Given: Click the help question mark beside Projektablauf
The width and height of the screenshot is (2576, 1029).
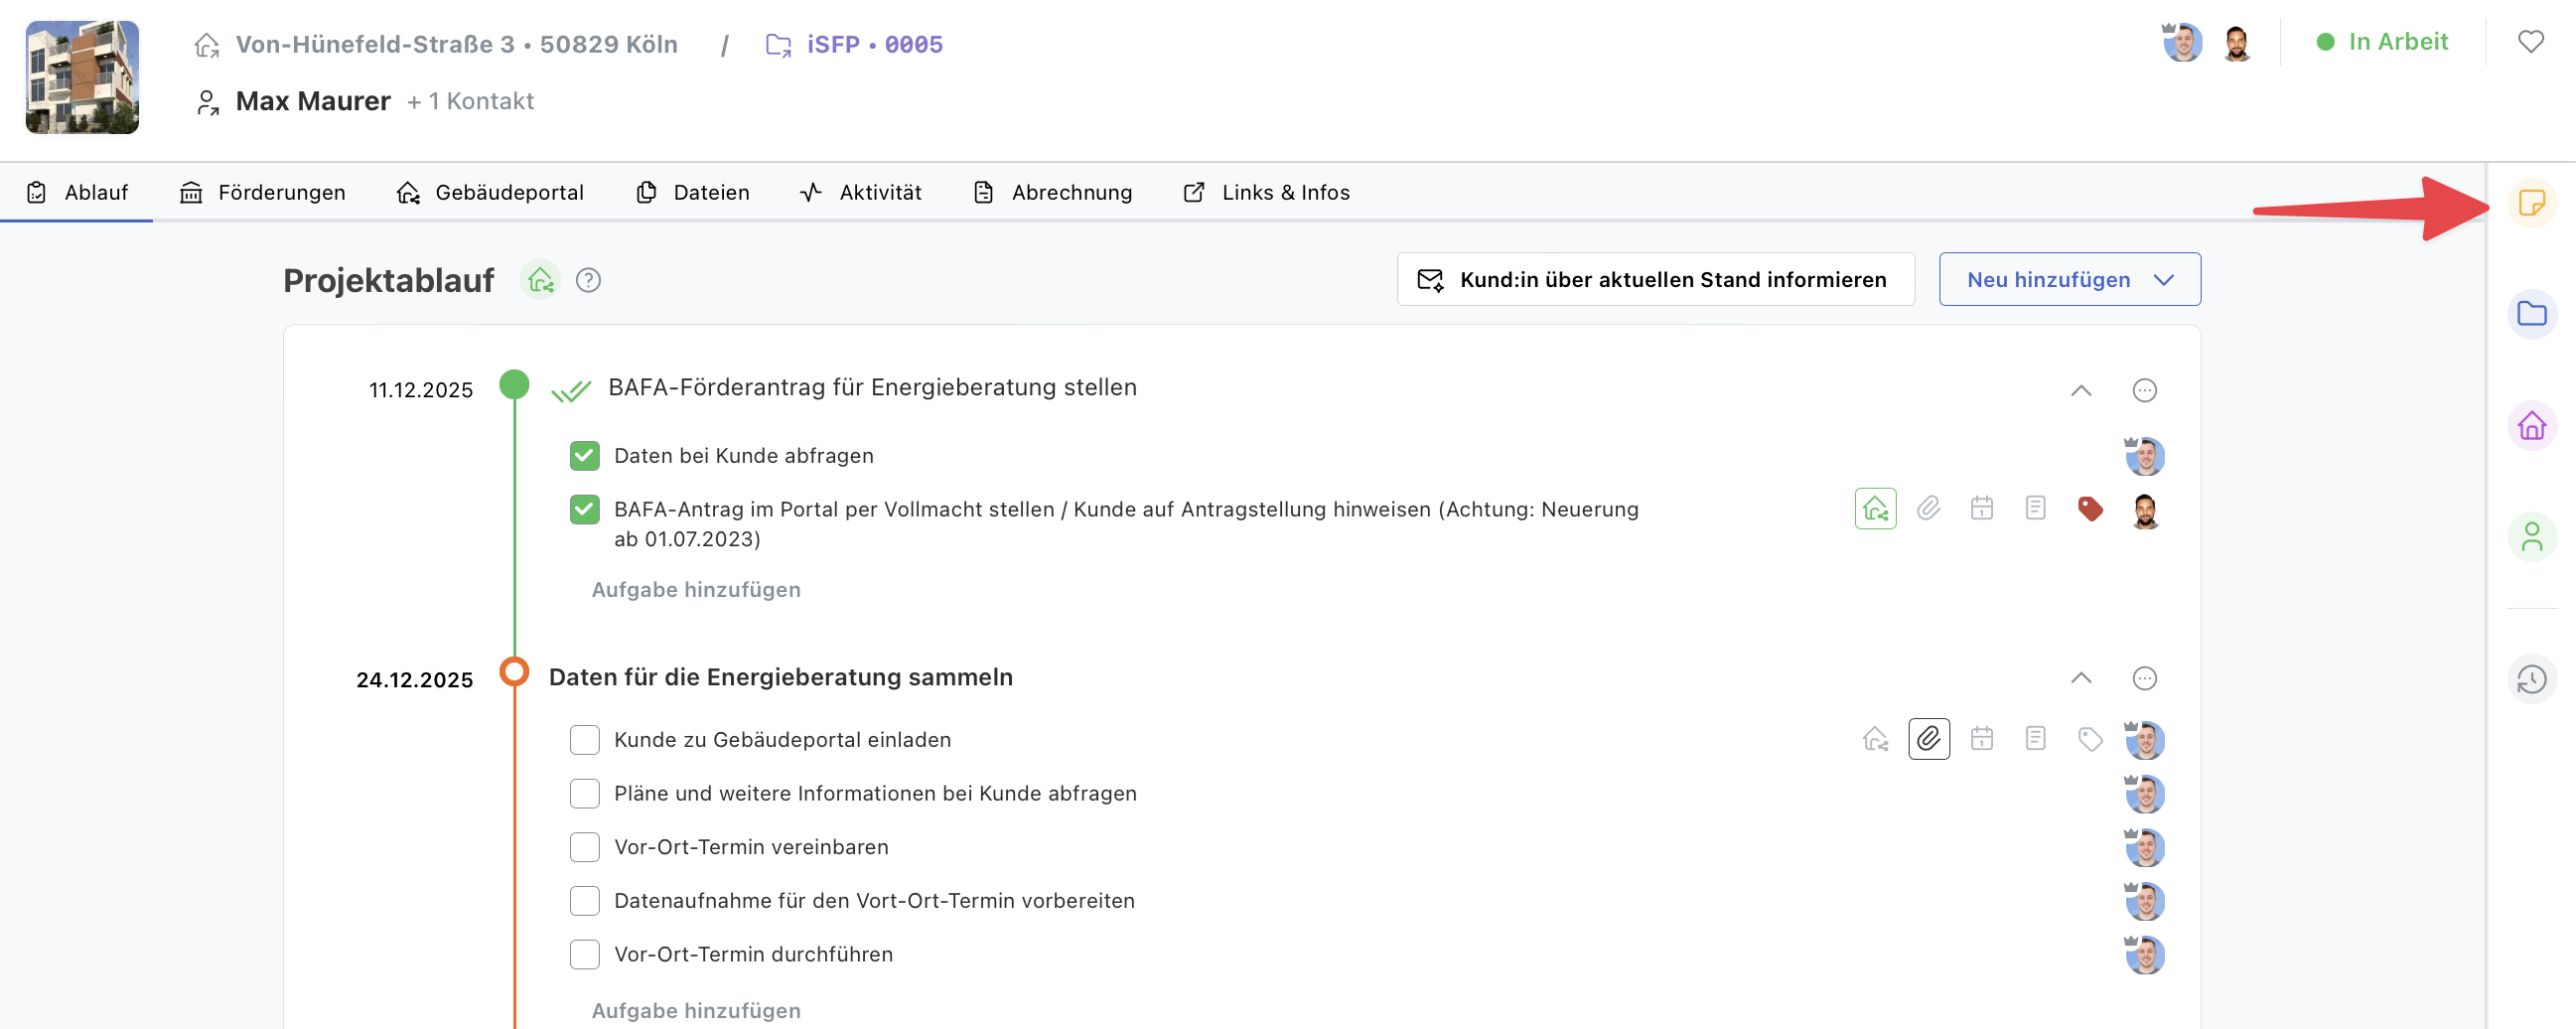Looking at the screenshot, I should 588,280.
